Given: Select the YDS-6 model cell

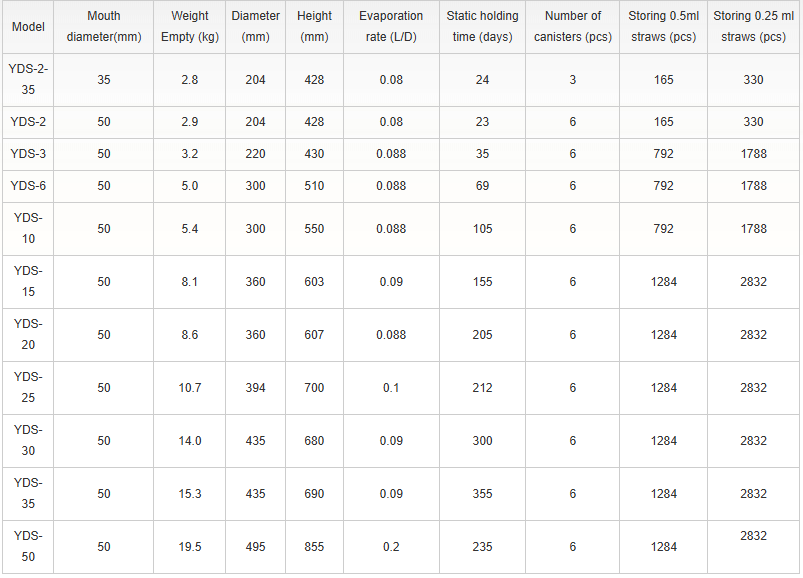Looking at the screenshot, I should (x=28, y=186).
